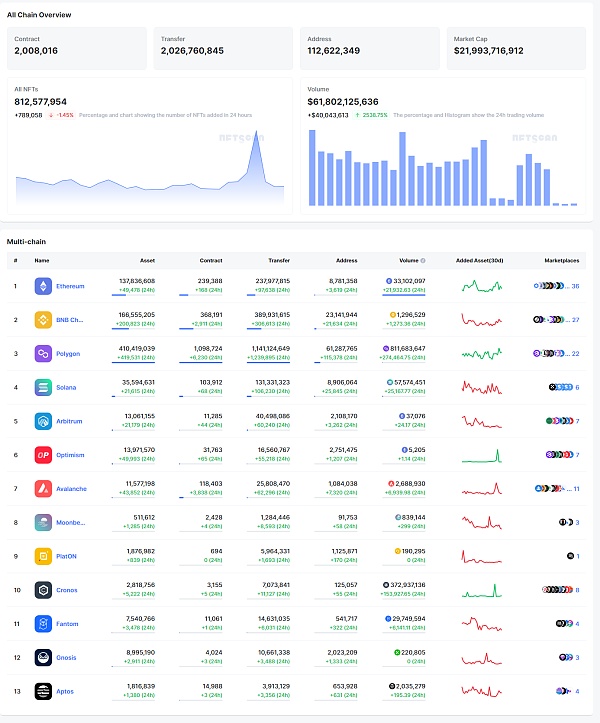Open the Ethereum chain link
Screen dimensions: 600x723
pos(70,286)
